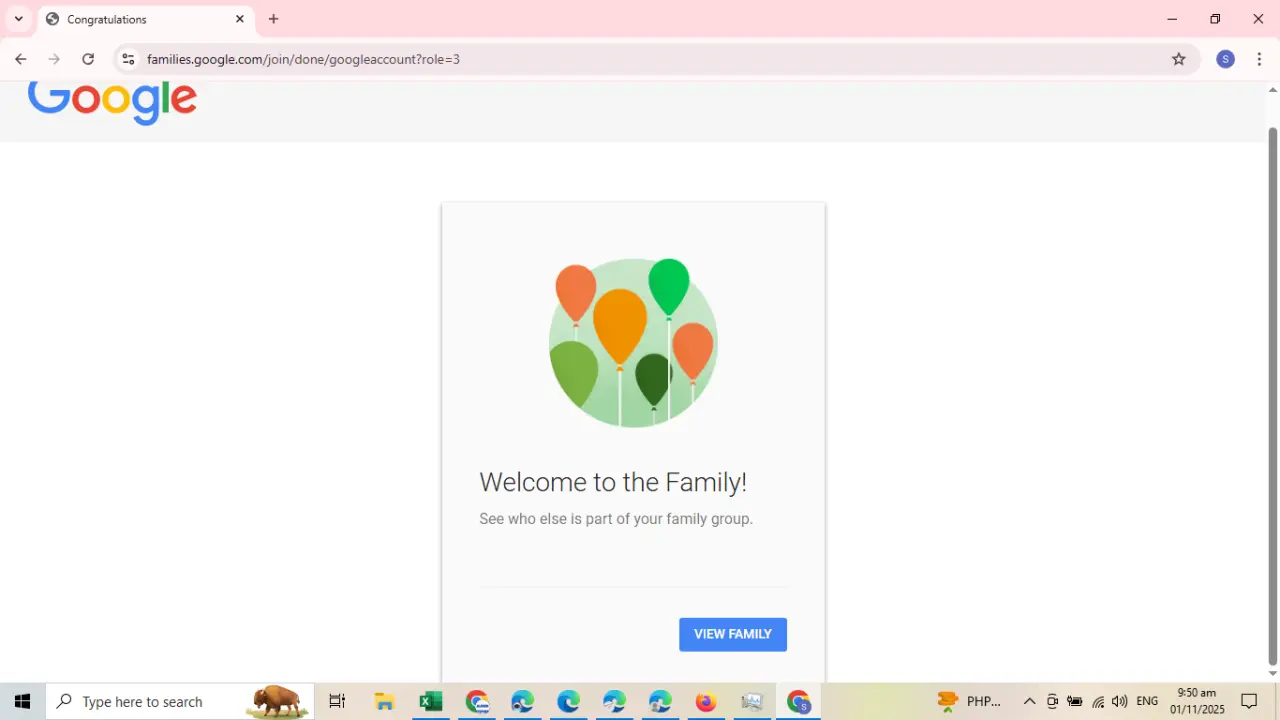Image resolution: width=1280 pixels, height=720 pixels.
Task: Bookmark this page with the star icon
Action: [x=1179, y=59]
